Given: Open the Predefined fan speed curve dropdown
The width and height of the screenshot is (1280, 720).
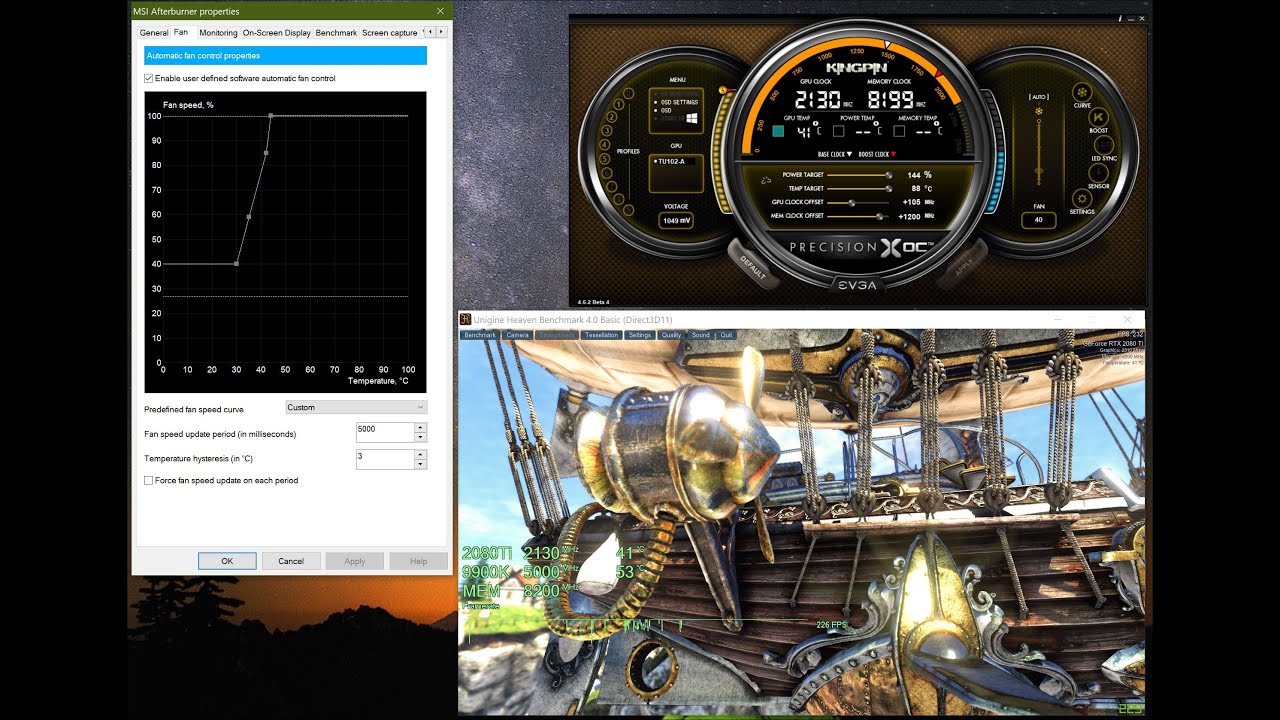Looking at the screenshot, I should (356, 407).
